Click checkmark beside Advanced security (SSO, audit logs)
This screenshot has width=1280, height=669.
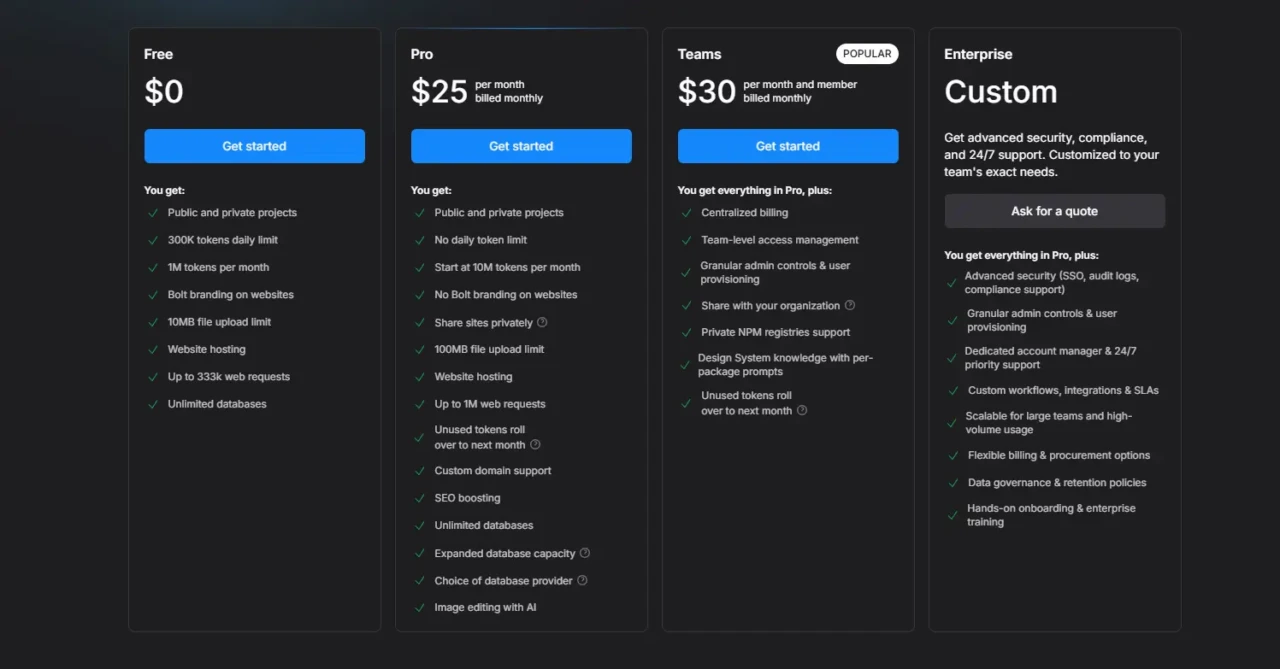pyautogui.click(x=952, y=283)
